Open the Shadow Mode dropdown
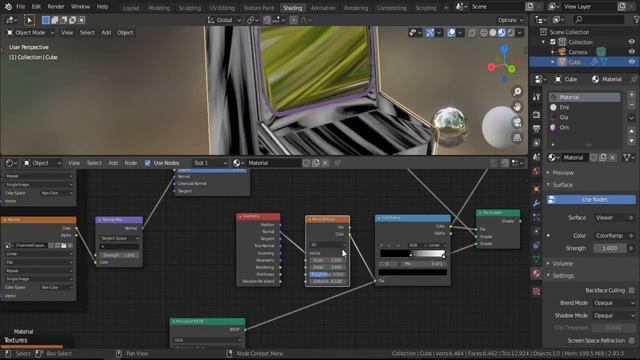 click(x=613, y=316)
